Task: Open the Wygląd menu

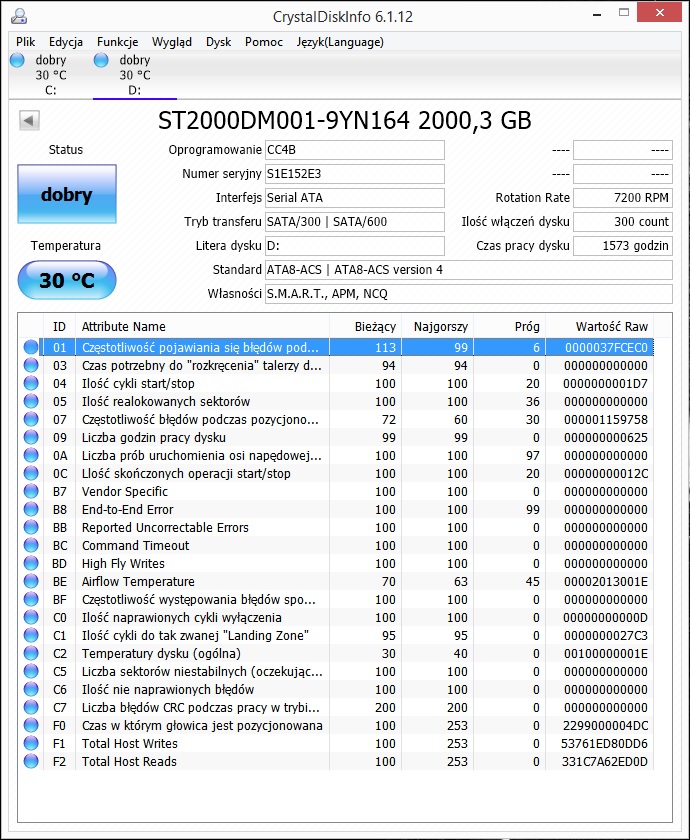Action: pos(171,42)
